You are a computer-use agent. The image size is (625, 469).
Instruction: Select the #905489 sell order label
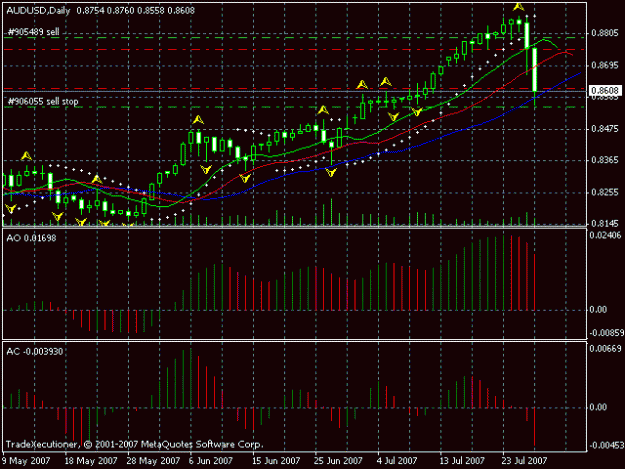click(x=34, y=32)
